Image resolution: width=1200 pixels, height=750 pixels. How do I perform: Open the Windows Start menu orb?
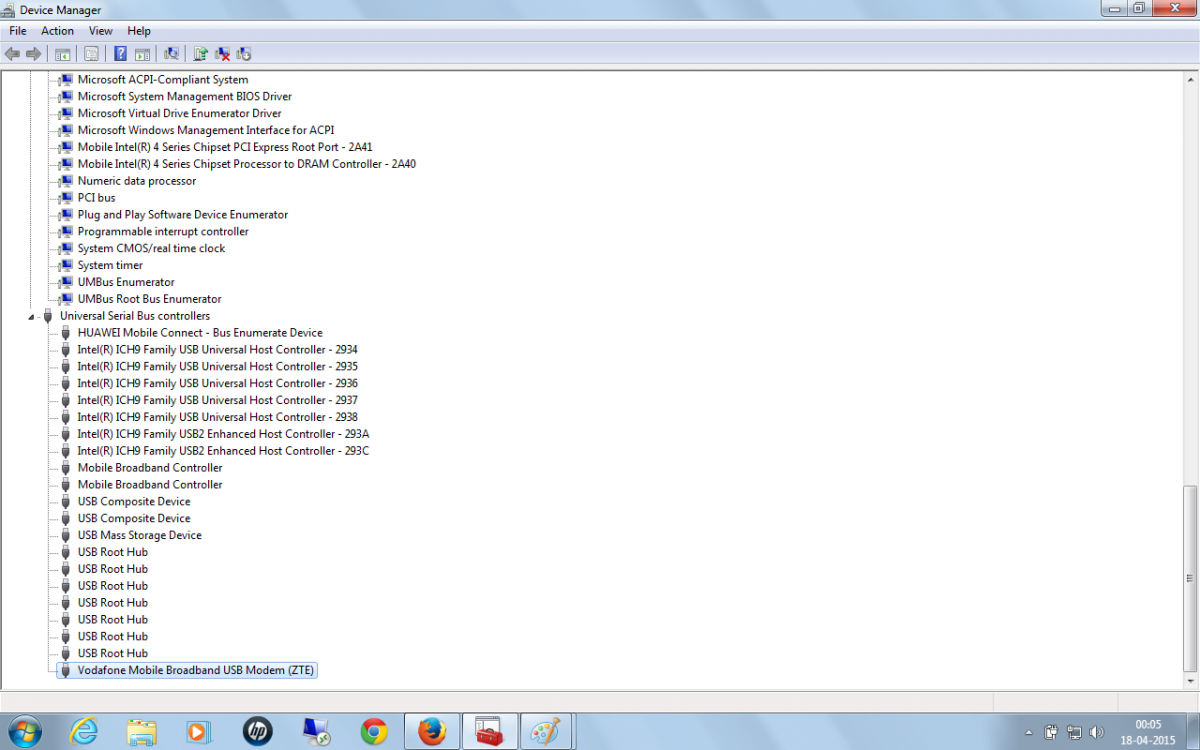tap(24, 731)
